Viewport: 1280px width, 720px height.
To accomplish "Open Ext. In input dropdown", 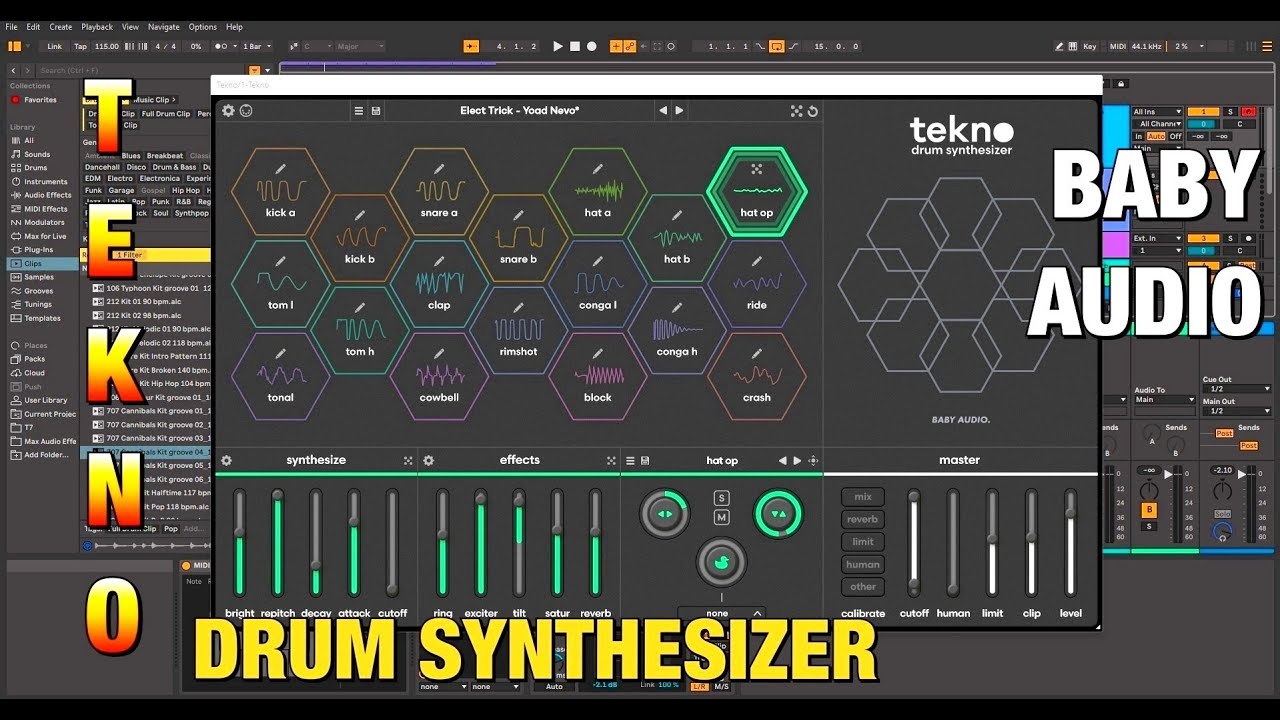I will pos(1158,238).
